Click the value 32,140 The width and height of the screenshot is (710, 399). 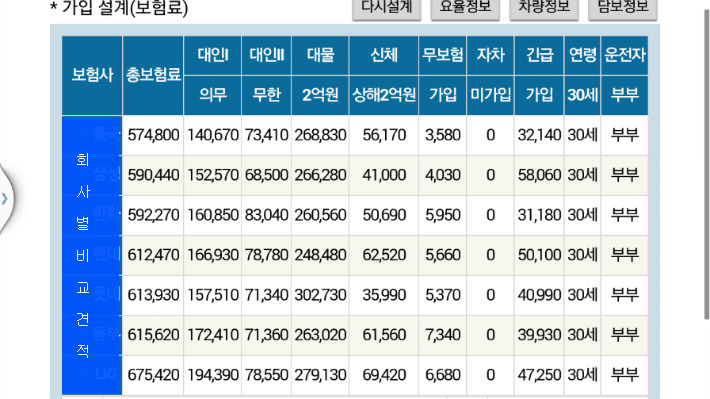point(539,135)
